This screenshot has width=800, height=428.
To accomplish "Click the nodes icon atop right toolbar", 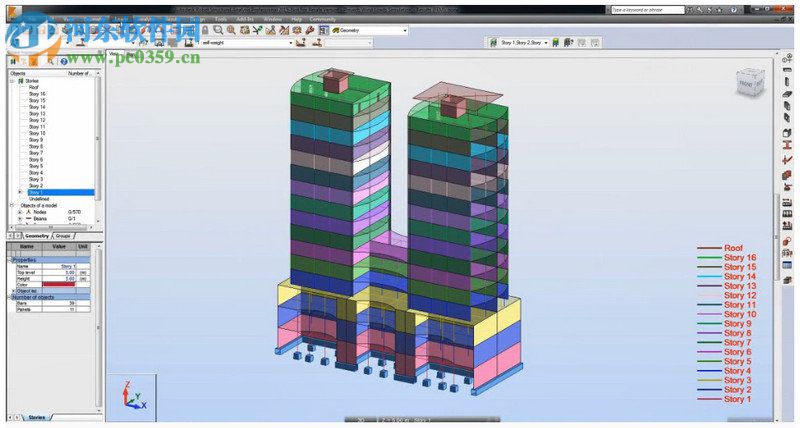I will point(787,59).
